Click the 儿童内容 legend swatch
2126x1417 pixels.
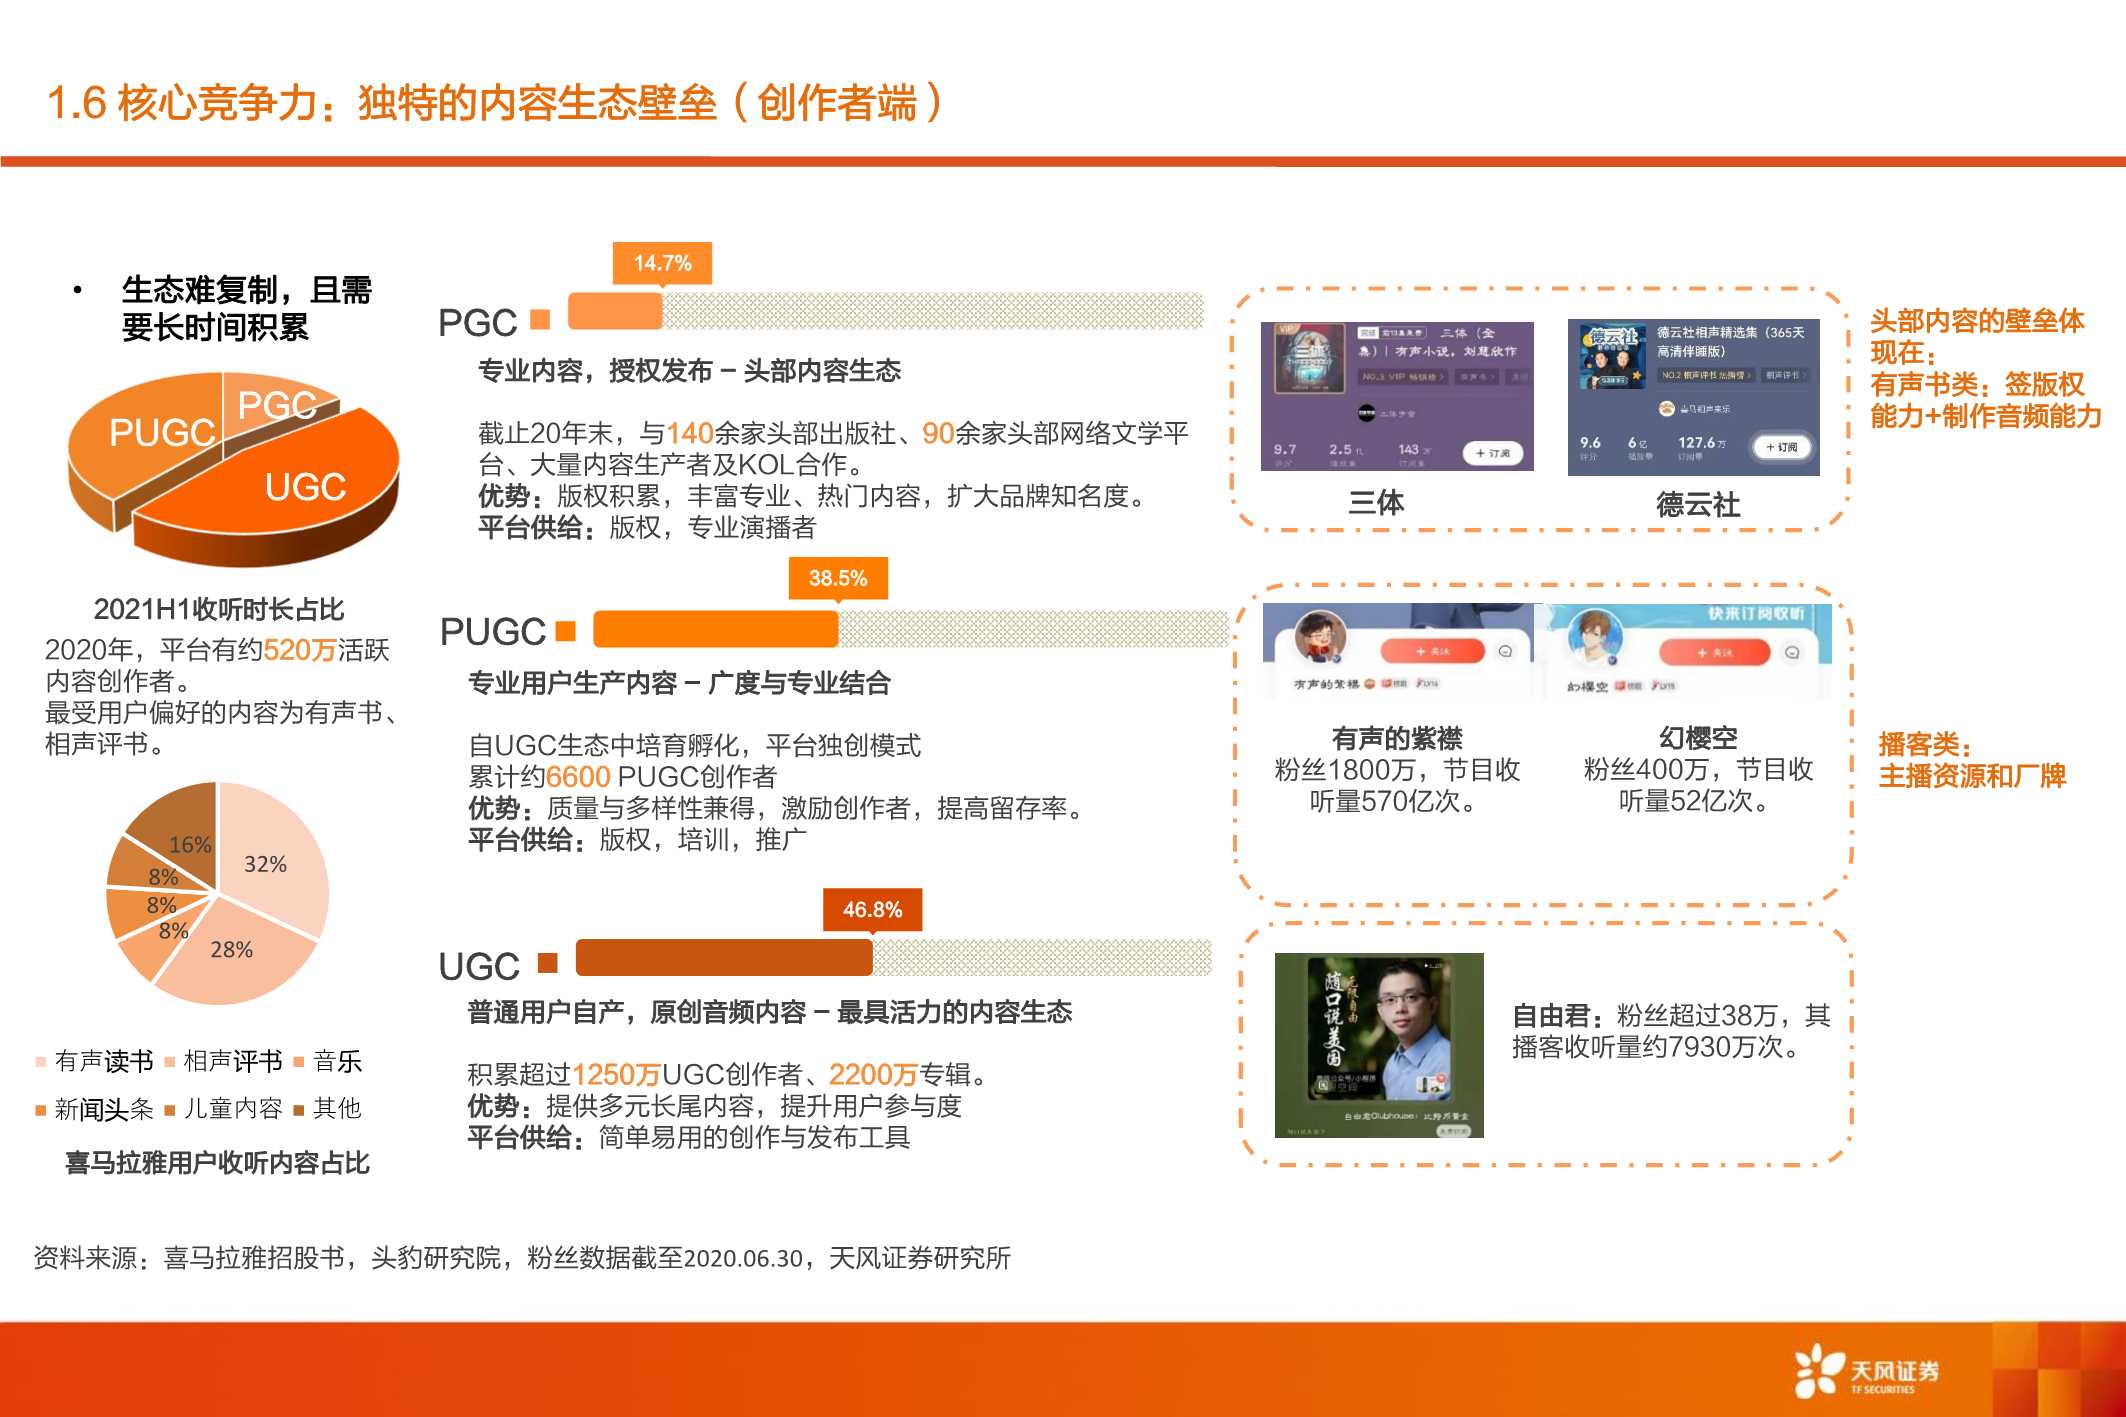click(x=170, y=1110)
